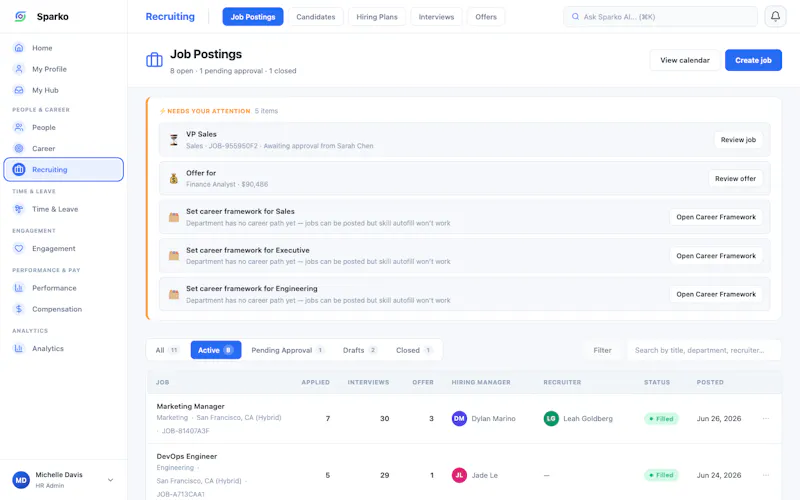Open Career Framework for Sales
This screenshot has width=800, height=500.
(x=716, y=217)
